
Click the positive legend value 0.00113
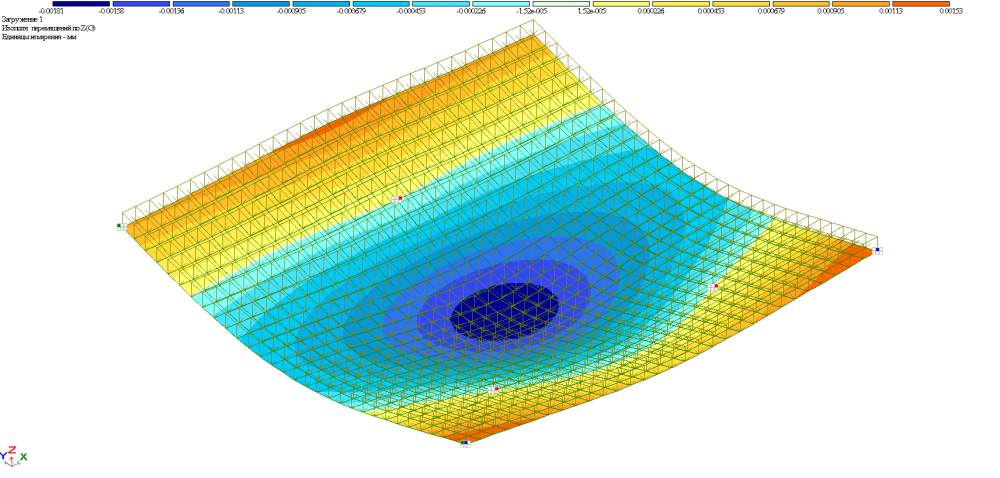tap(890, 11)
